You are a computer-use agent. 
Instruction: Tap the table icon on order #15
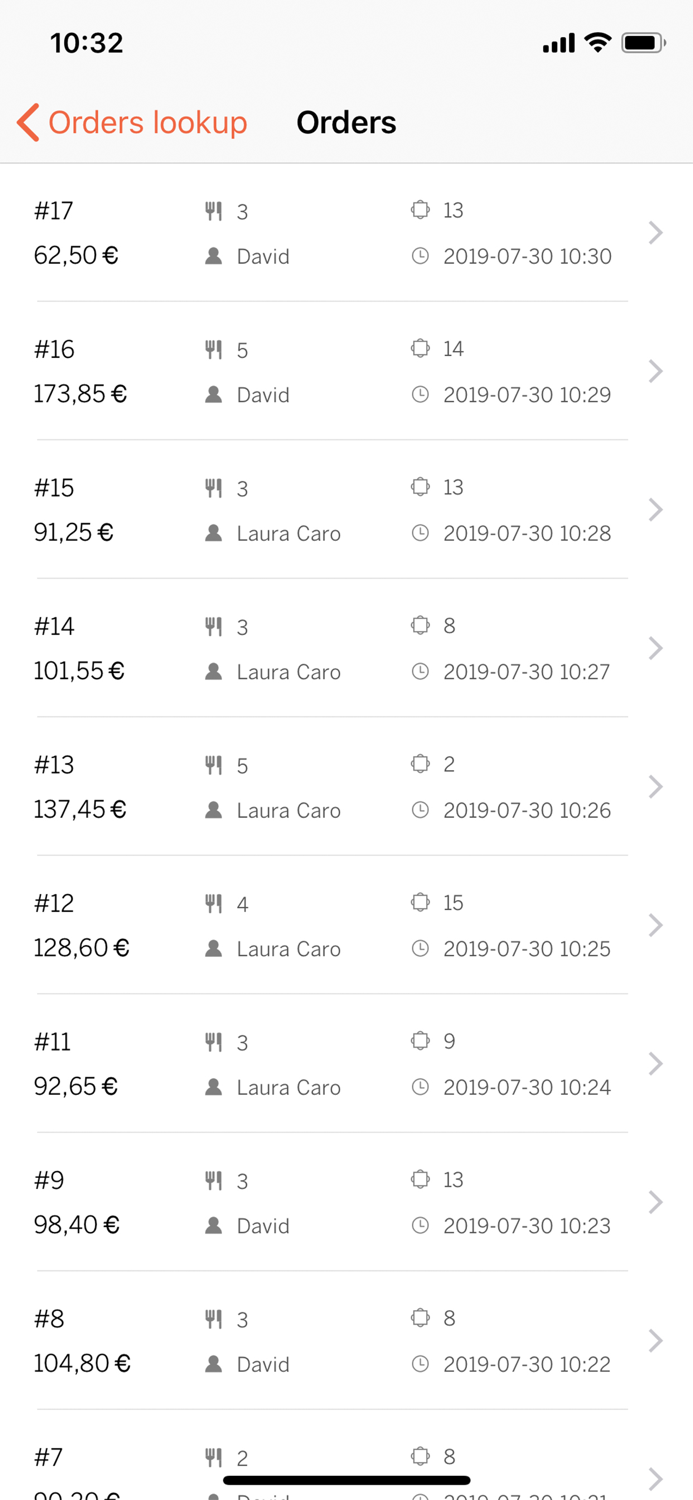pyautogui.click(x=420, y=487)
